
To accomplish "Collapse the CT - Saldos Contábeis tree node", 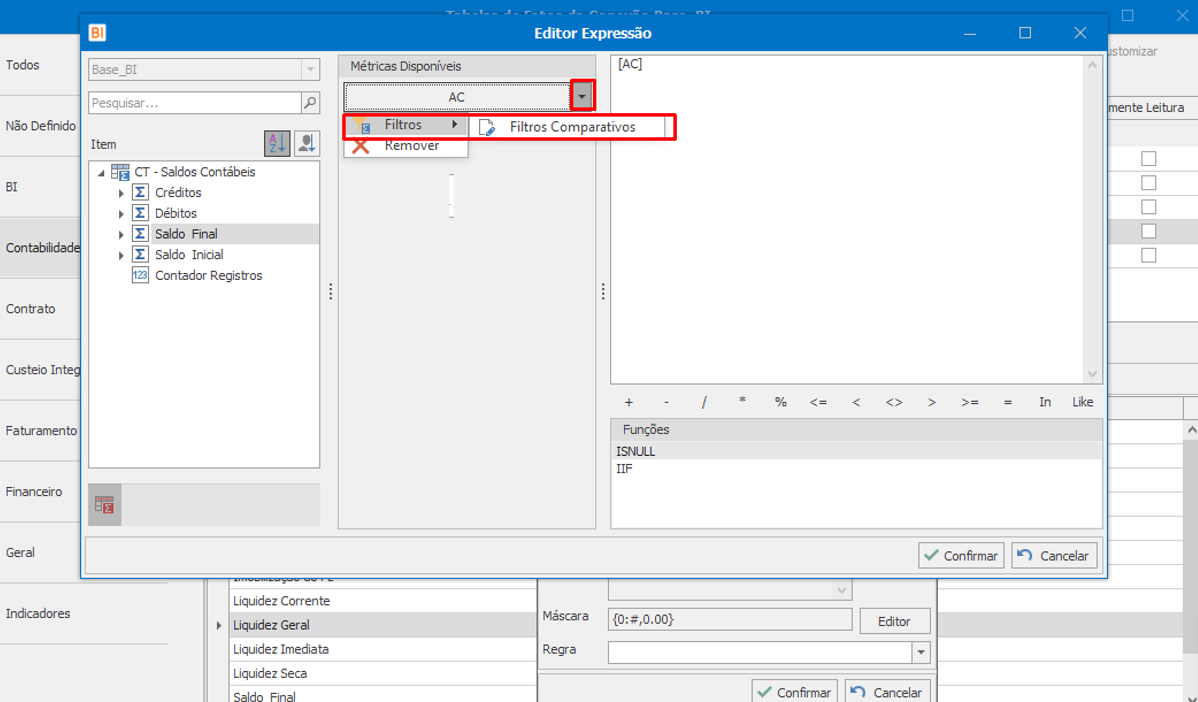I will [101, 173].
